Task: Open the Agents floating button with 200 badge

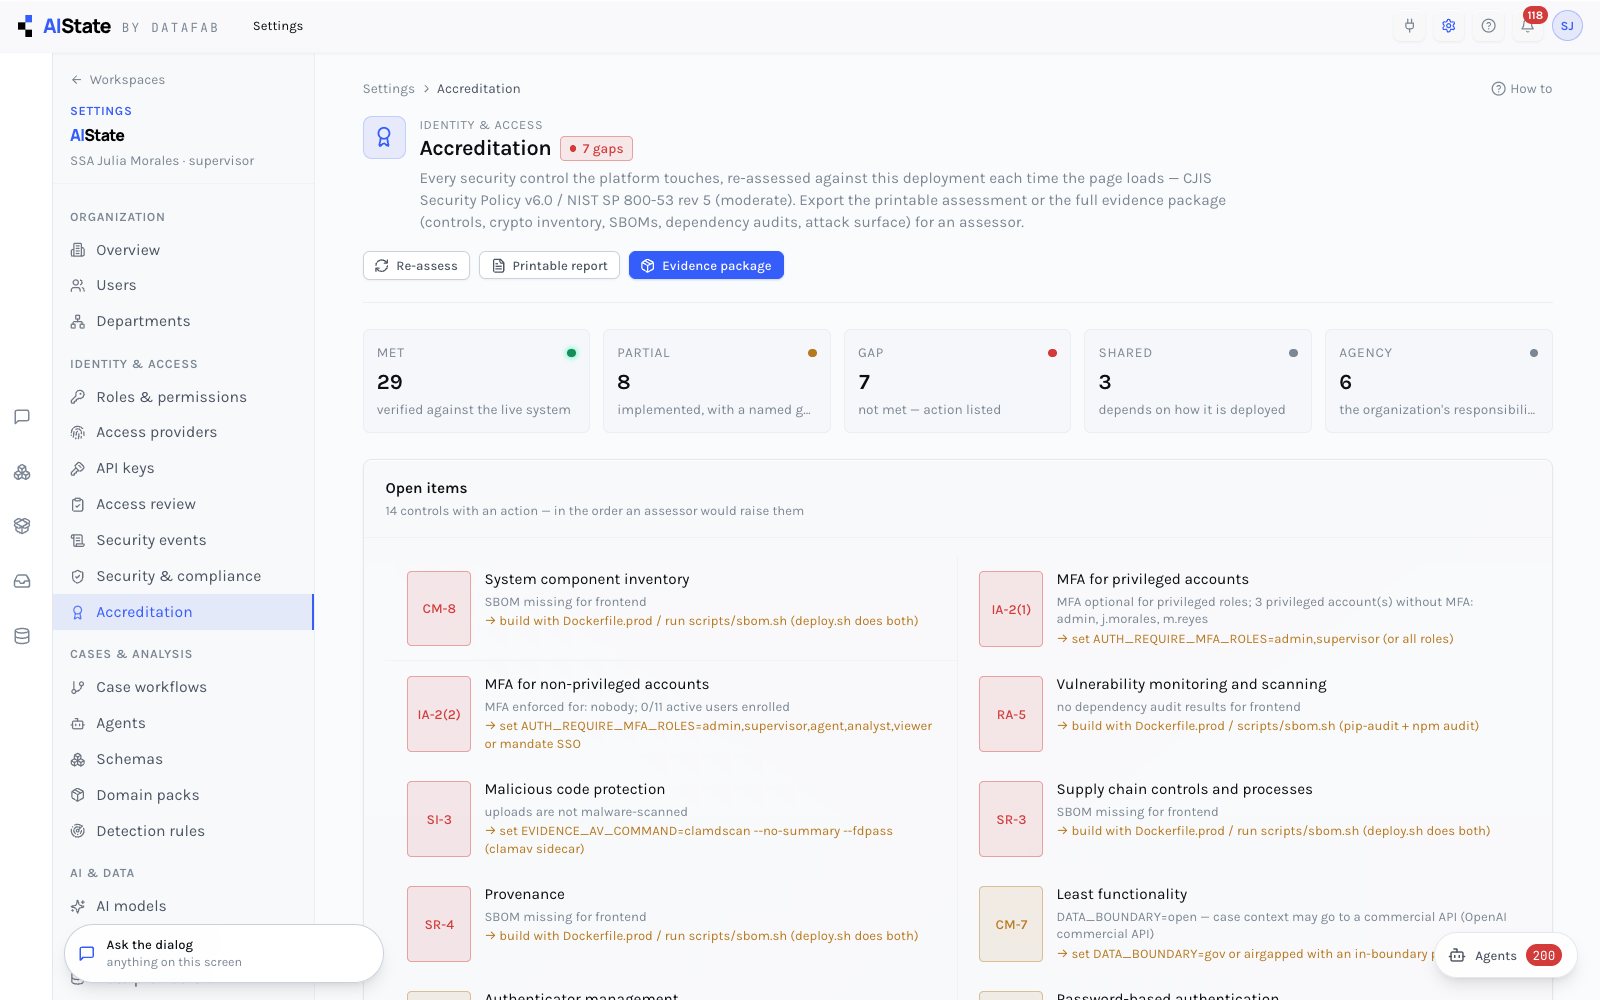Action: [x=1505, y=955]
